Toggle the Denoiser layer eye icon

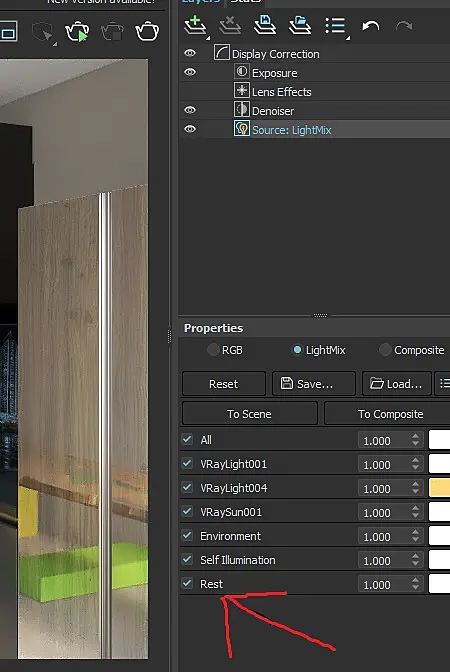click(190, 110)
